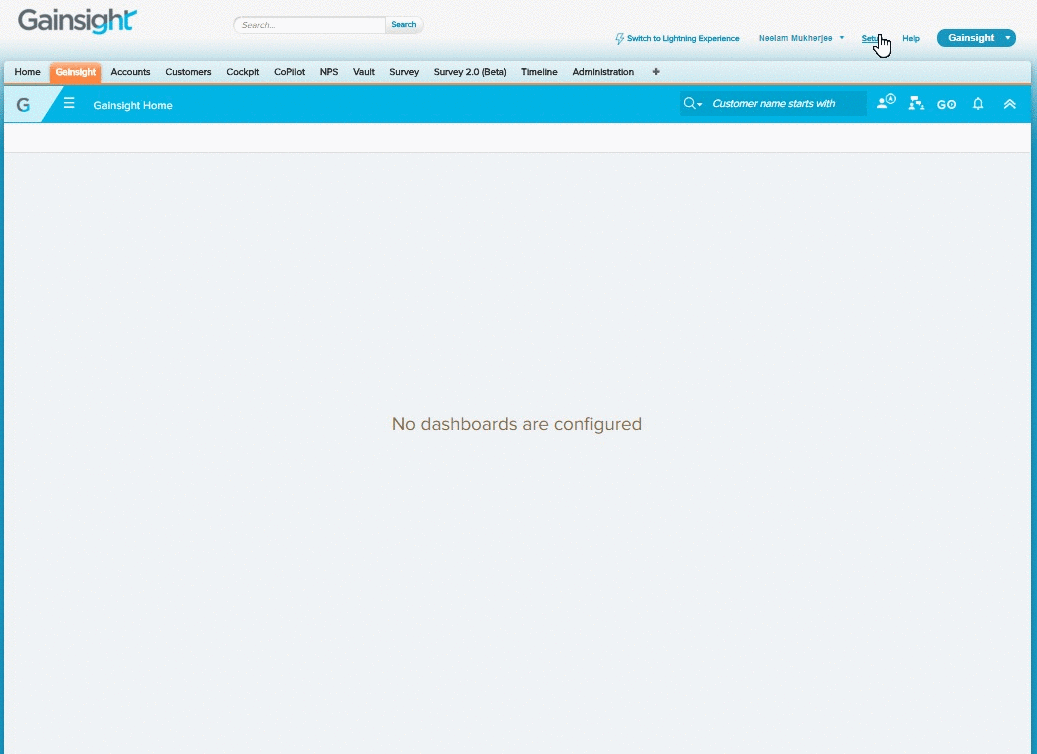
Task: Open notifications bell
Action: (978, 103)
